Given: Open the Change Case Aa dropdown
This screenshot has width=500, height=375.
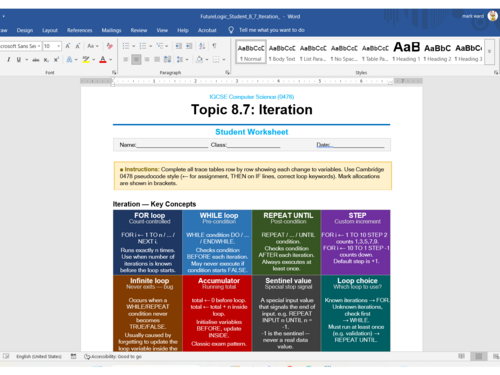Looking at the screenshot, I should click(x=93, y=46).
